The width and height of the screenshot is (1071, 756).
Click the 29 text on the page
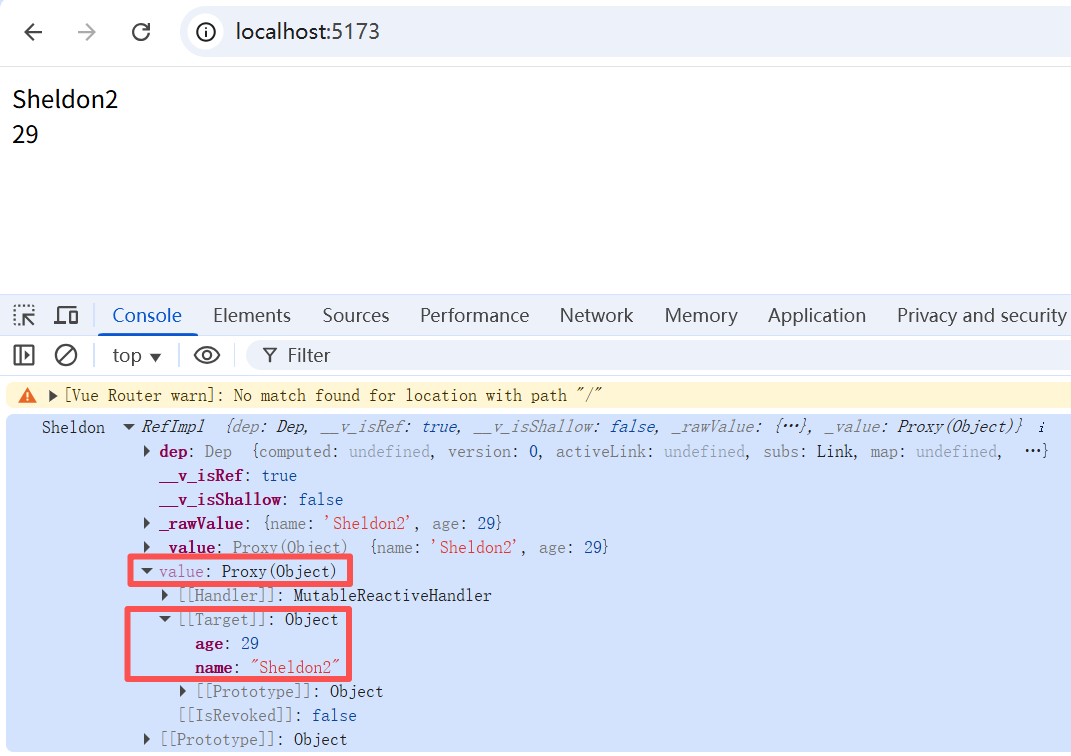pos(25,135)
